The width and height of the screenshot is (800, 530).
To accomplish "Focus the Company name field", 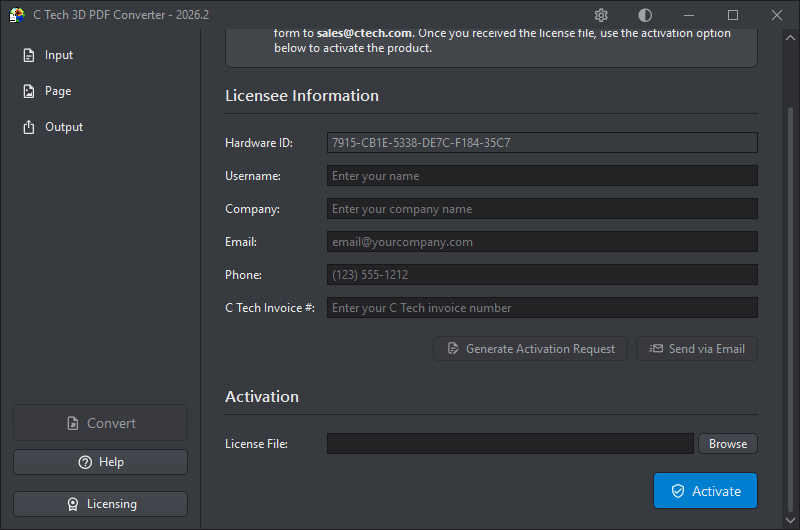I will pyautogui.click(x=542, y=209).
